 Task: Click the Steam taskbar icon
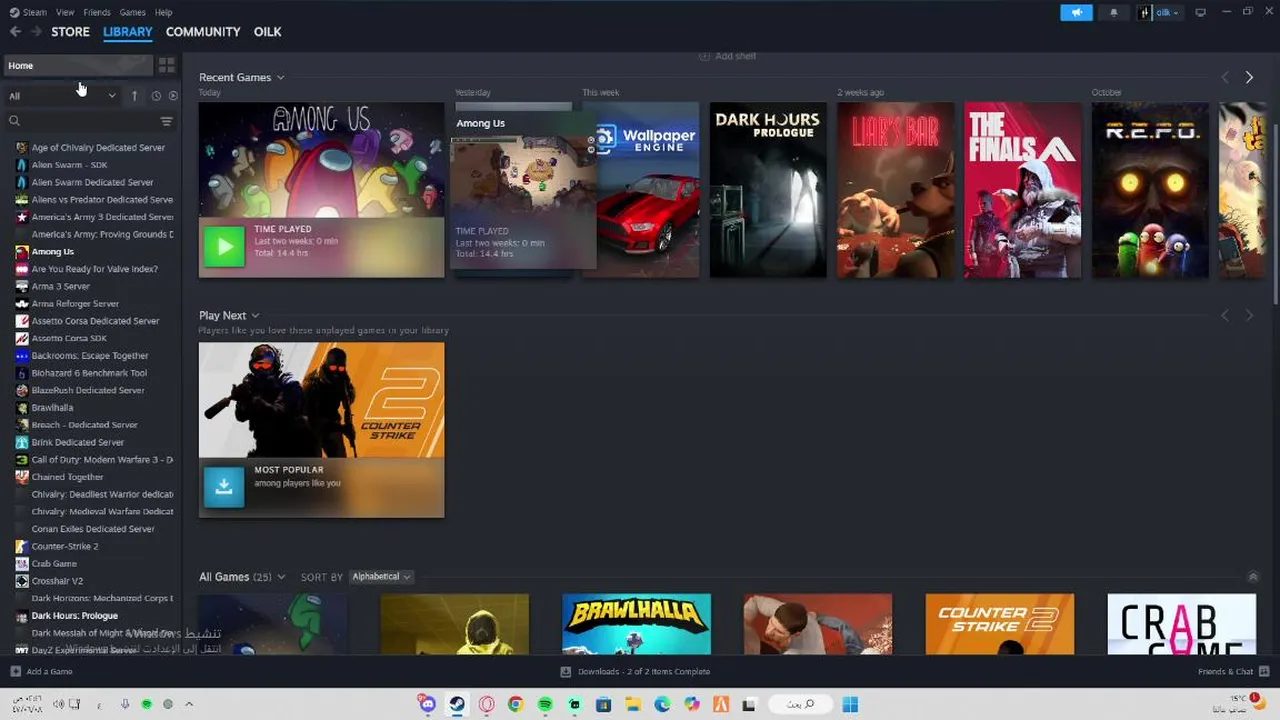click(x=457, y=704)
